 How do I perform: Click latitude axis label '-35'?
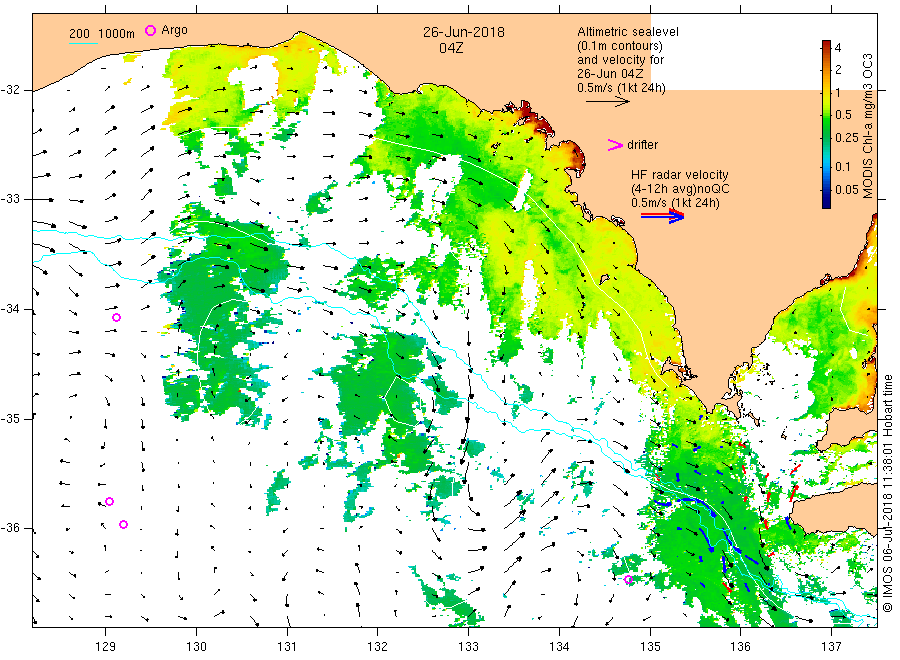(x=11, y=418)
